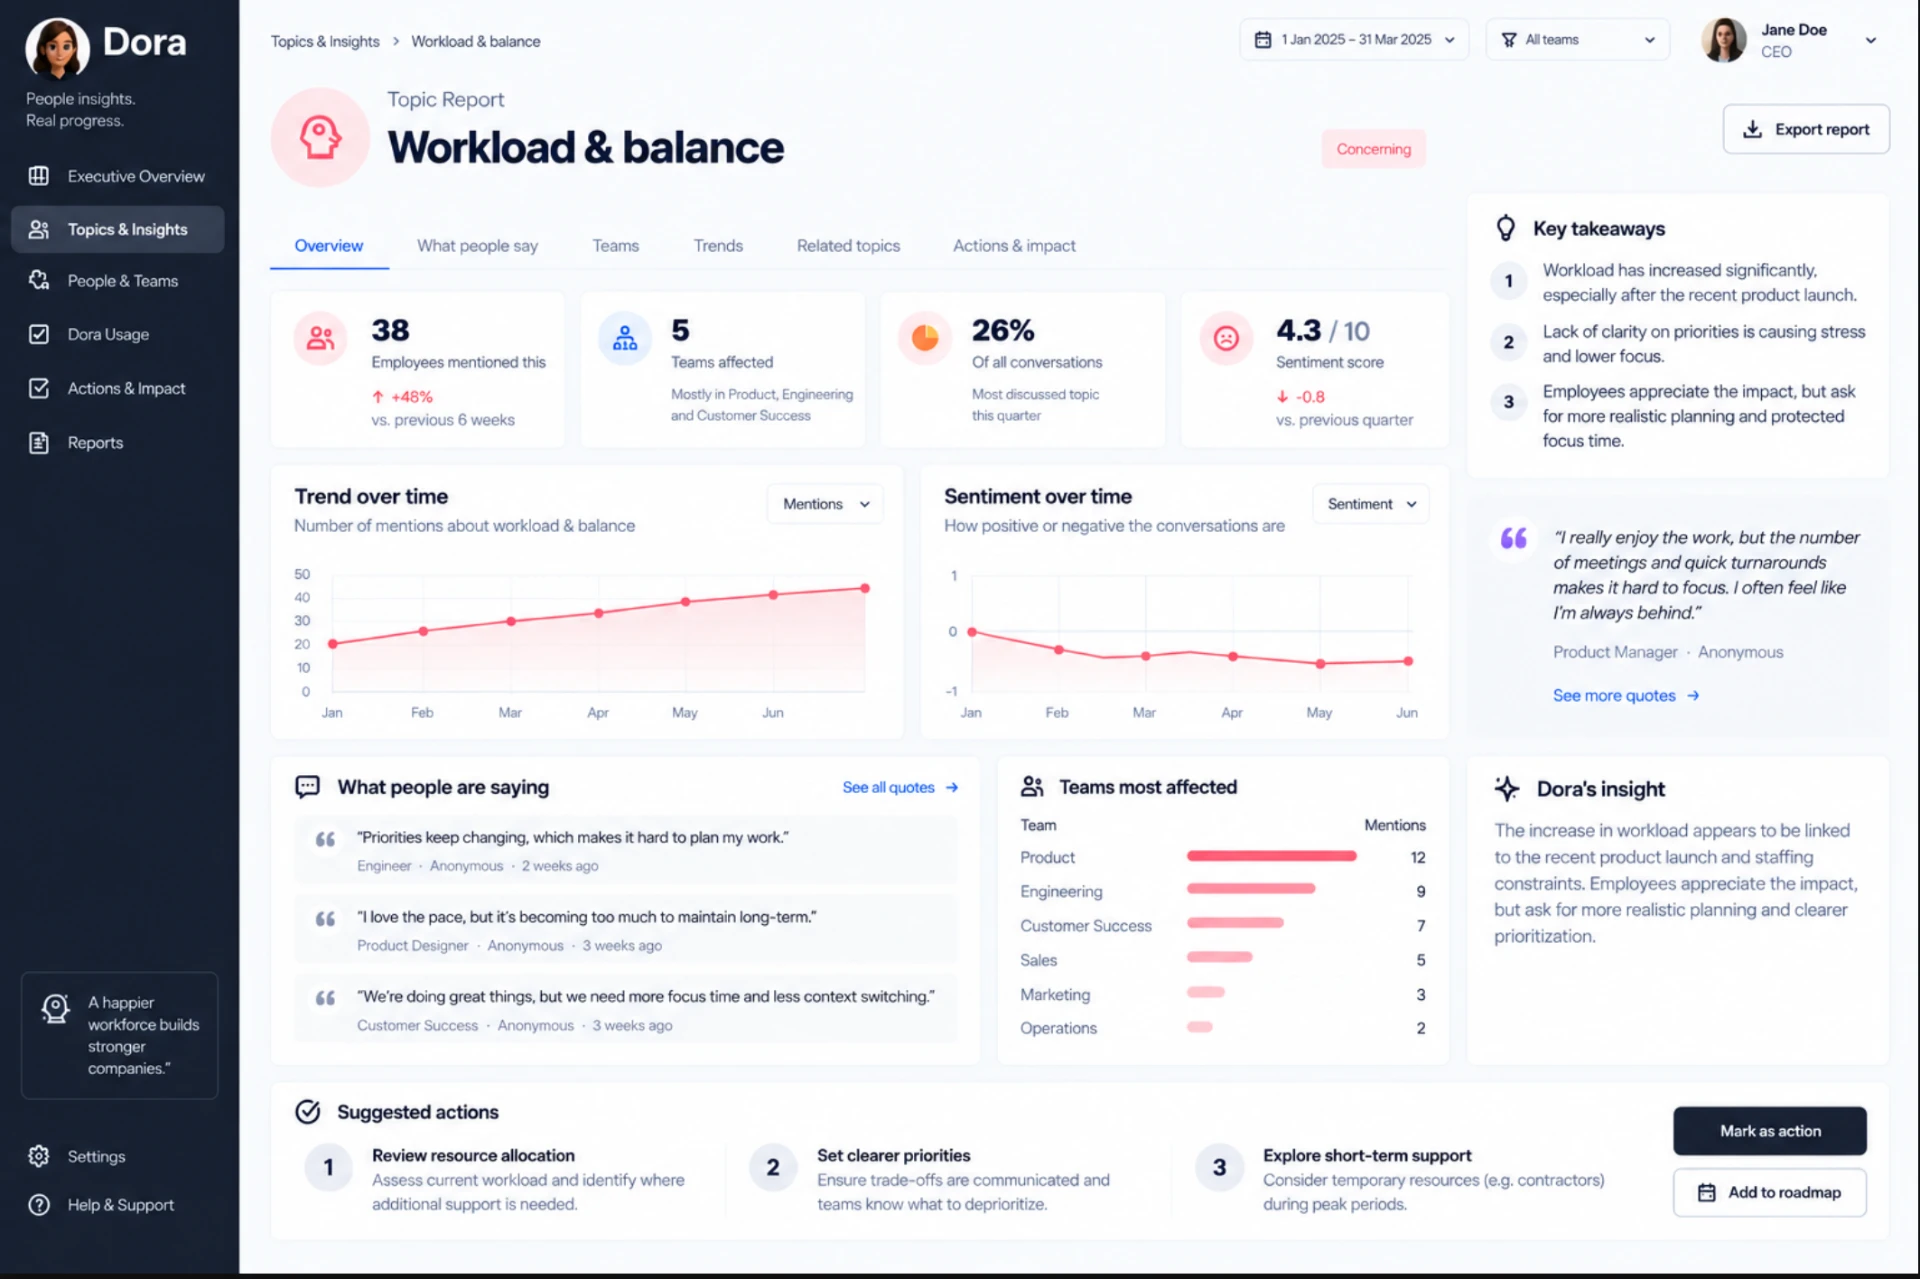The height and width of the screenshot is (1279, 1920).
Task: Click the sad face sentiment icon
Action: [x=1226, y=338]
